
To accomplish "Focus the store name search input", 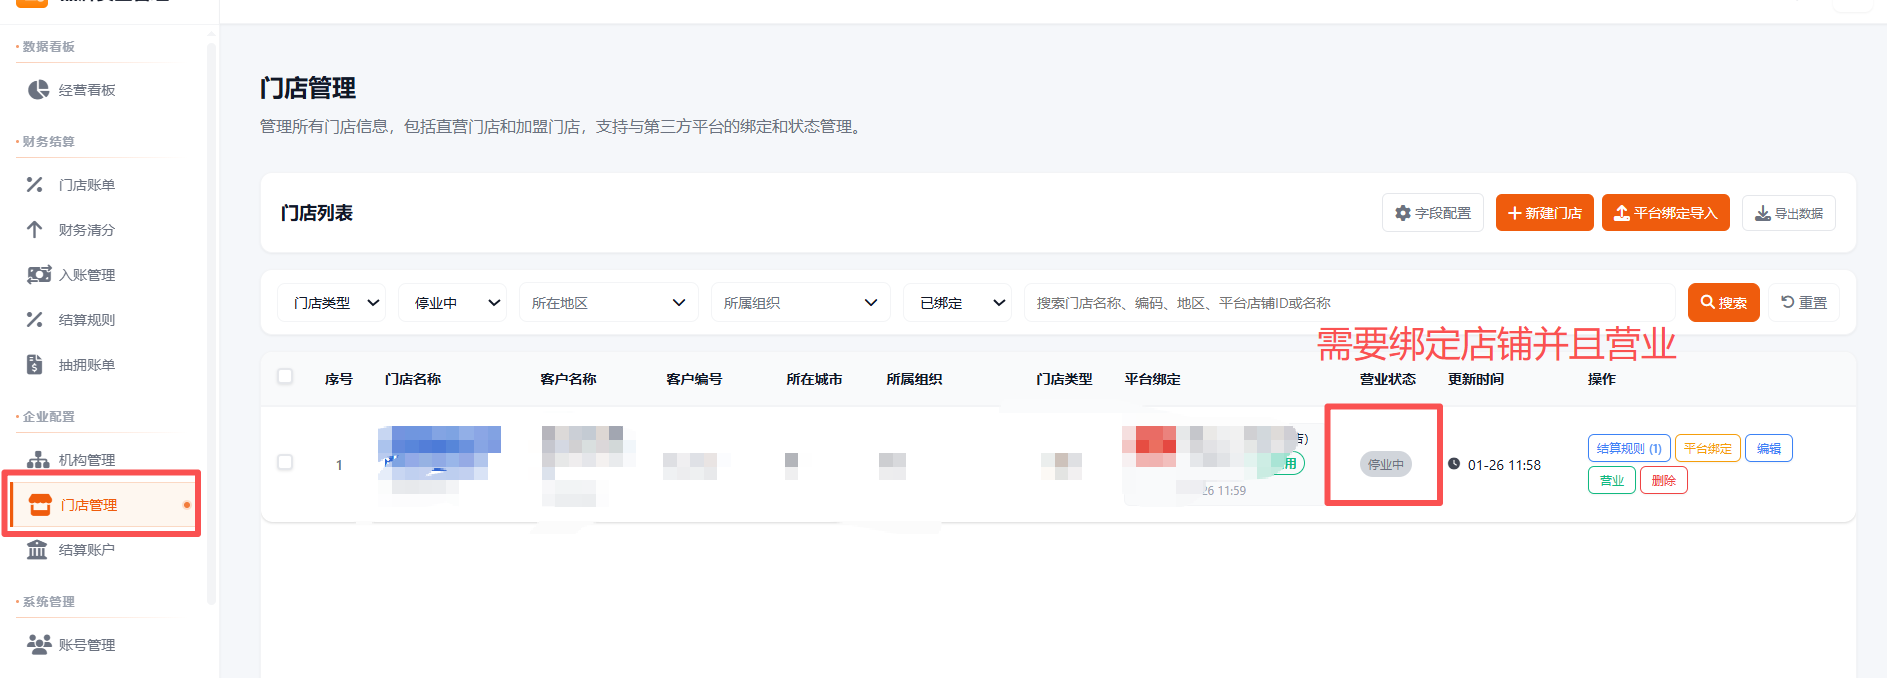I will pyautogui.click(x=1350, y=303).
